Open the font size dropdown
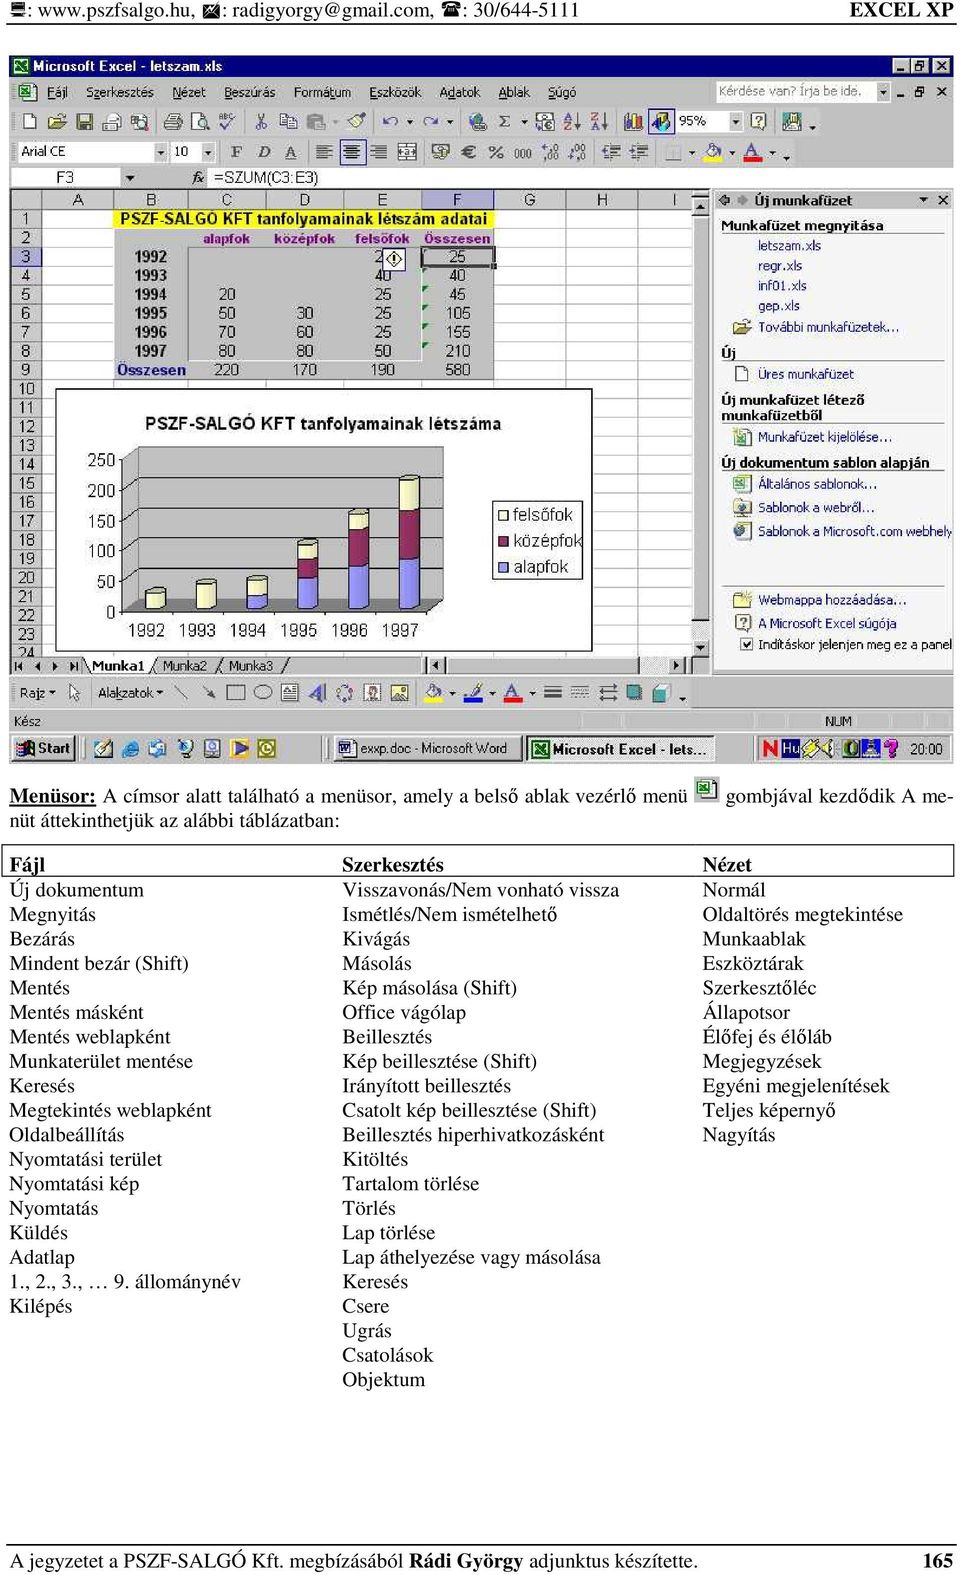This screenshot has width=960, height=1575. (208, 152)
